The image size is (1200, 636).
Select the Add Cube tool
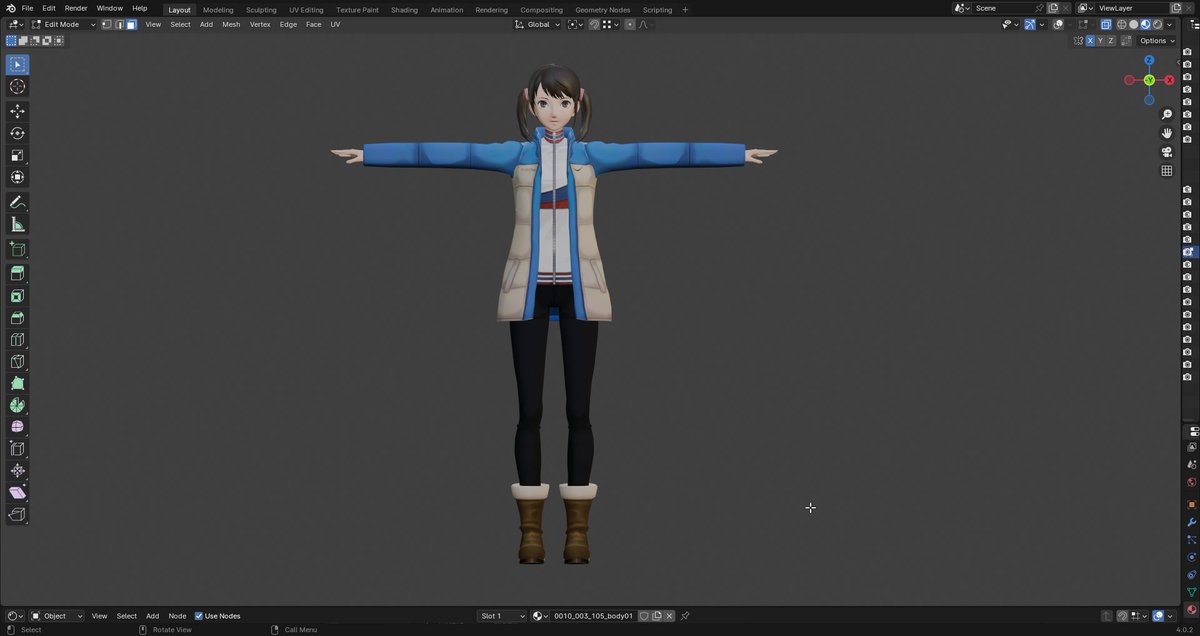(17, 249)
